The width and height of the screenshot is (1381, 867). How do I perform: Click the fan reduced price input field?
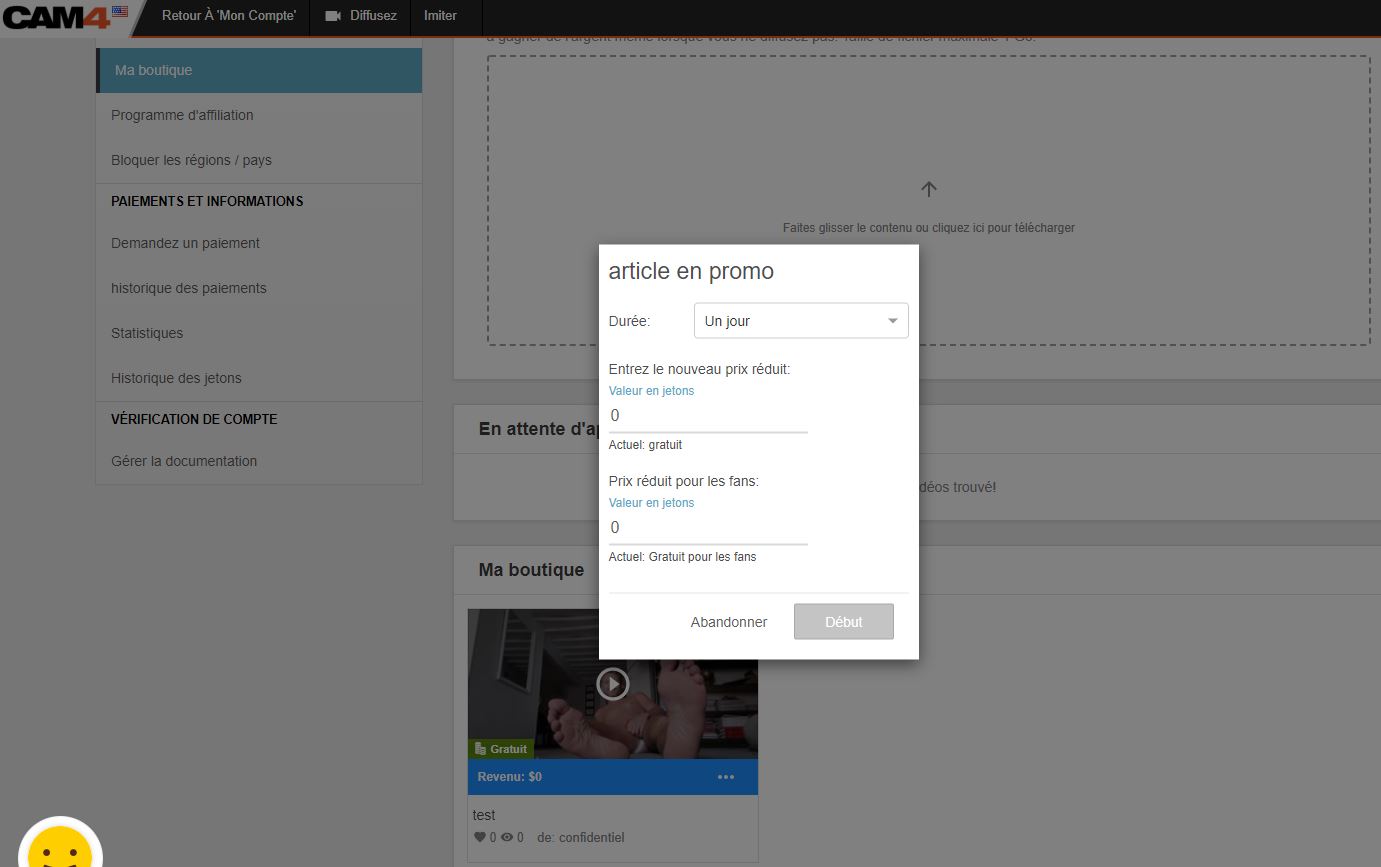[x=707, y=528]
